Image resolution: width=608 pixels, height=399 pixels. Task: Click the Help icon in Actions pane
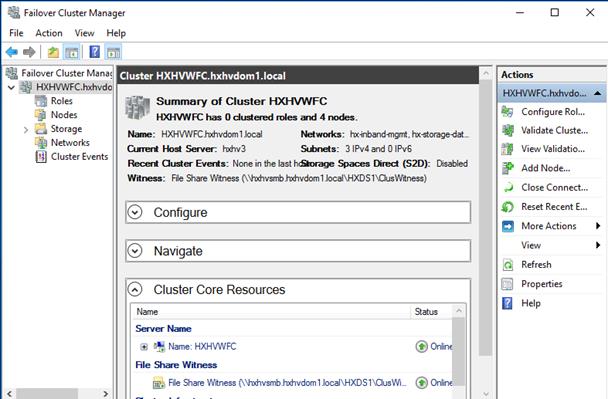point(507,303)
